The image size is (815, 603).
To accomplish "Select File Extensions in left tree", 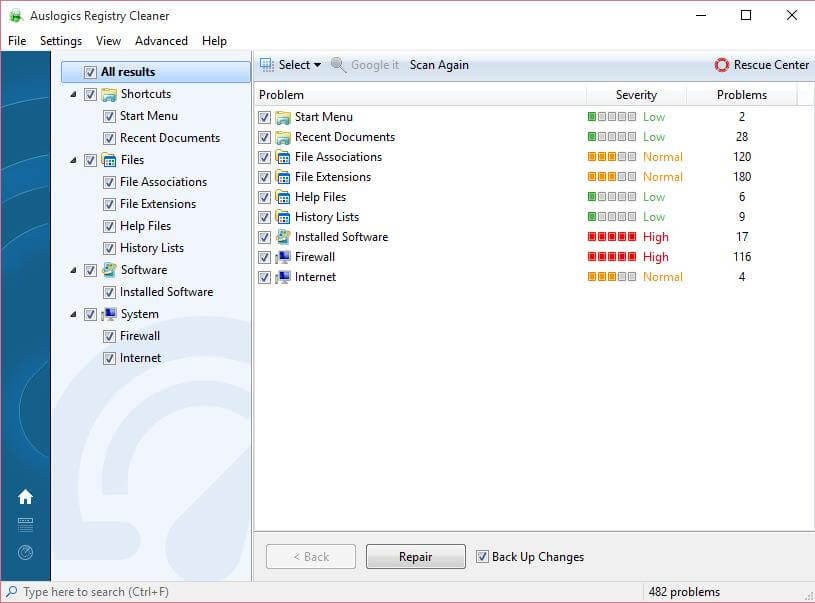I will click(x=158, y=204).
